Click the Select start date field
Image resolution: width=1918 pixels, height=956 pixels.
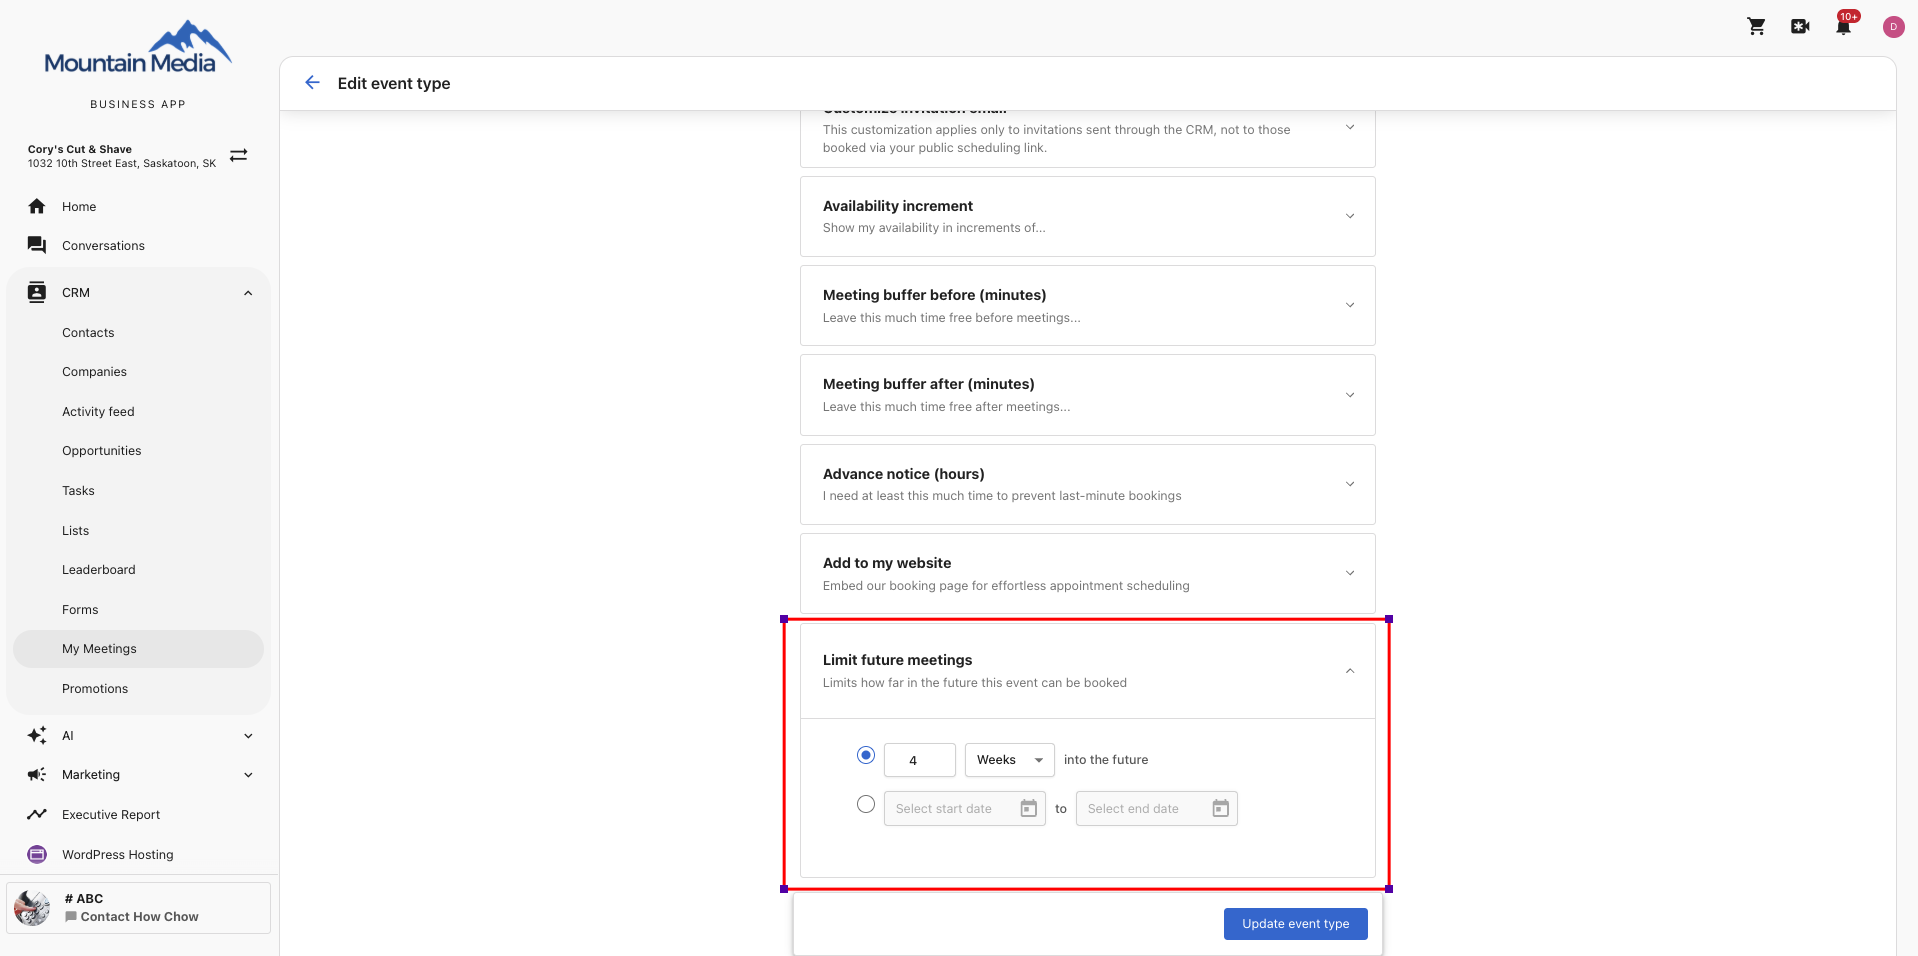[964, 808]
